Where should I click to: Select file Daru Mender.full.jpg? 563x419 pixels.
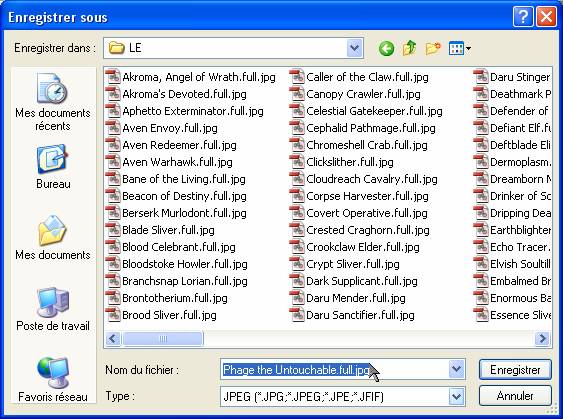point(348,298)
